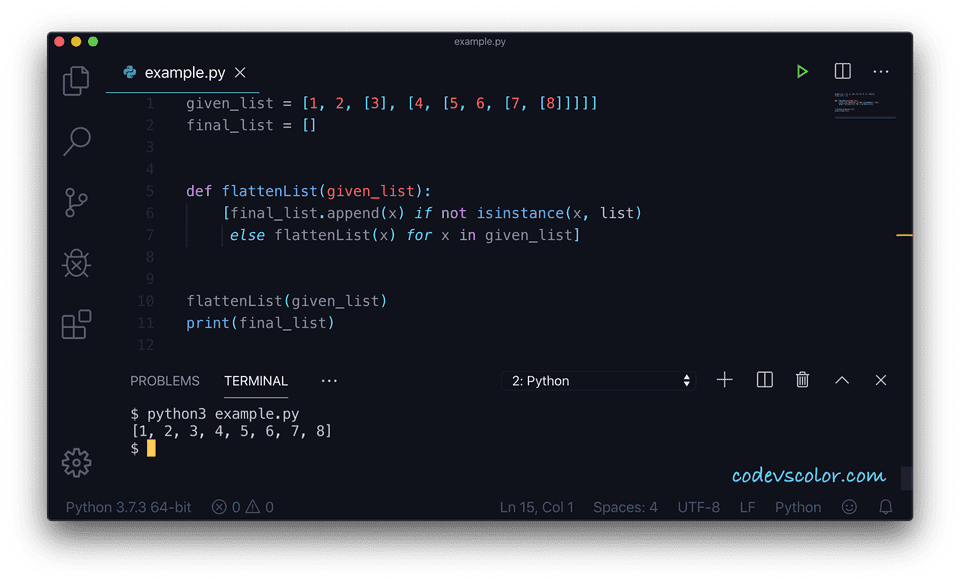Open the Search panel
This screenshot has width=960, height=583.
click(76, 141)
